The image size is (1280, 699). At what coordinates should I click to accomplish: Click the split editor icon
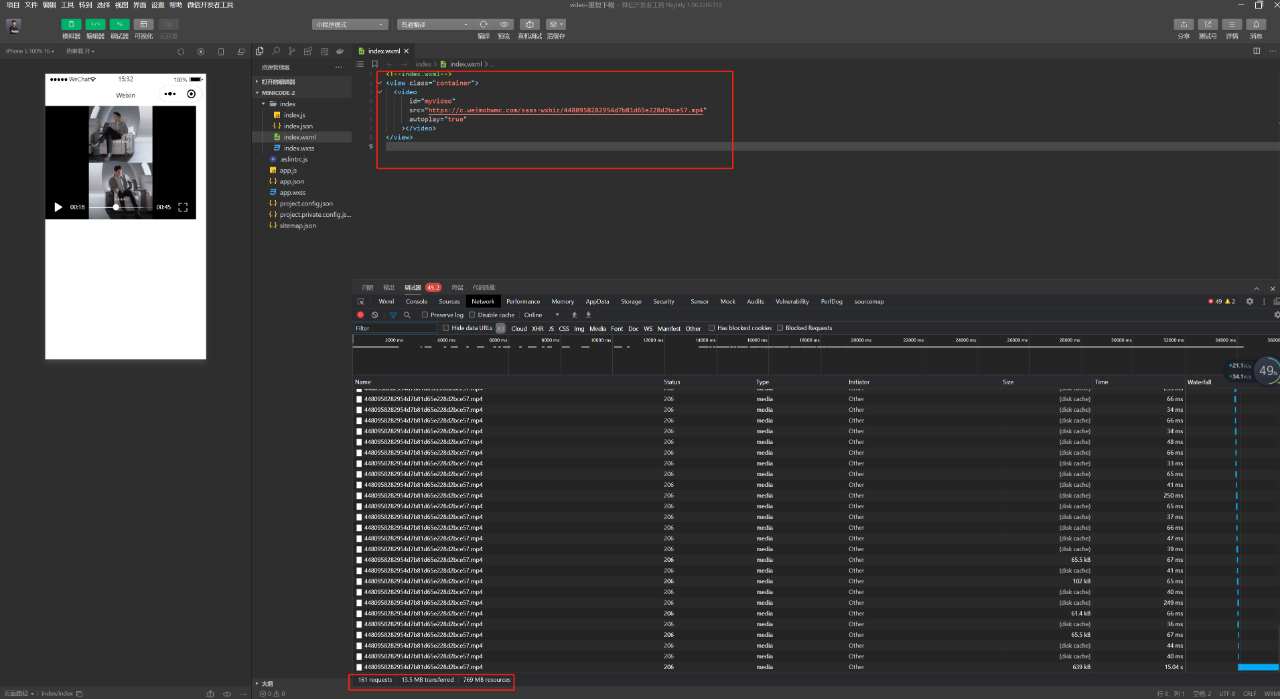(1256, 51)
